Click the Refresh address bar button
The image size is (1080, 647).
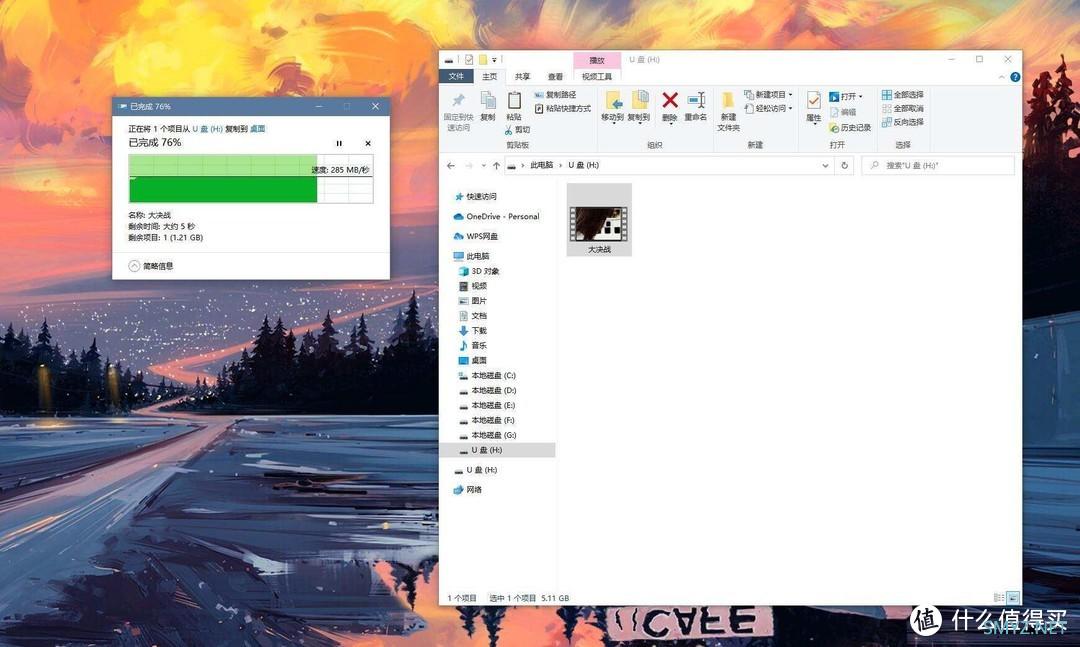(844, 165)
